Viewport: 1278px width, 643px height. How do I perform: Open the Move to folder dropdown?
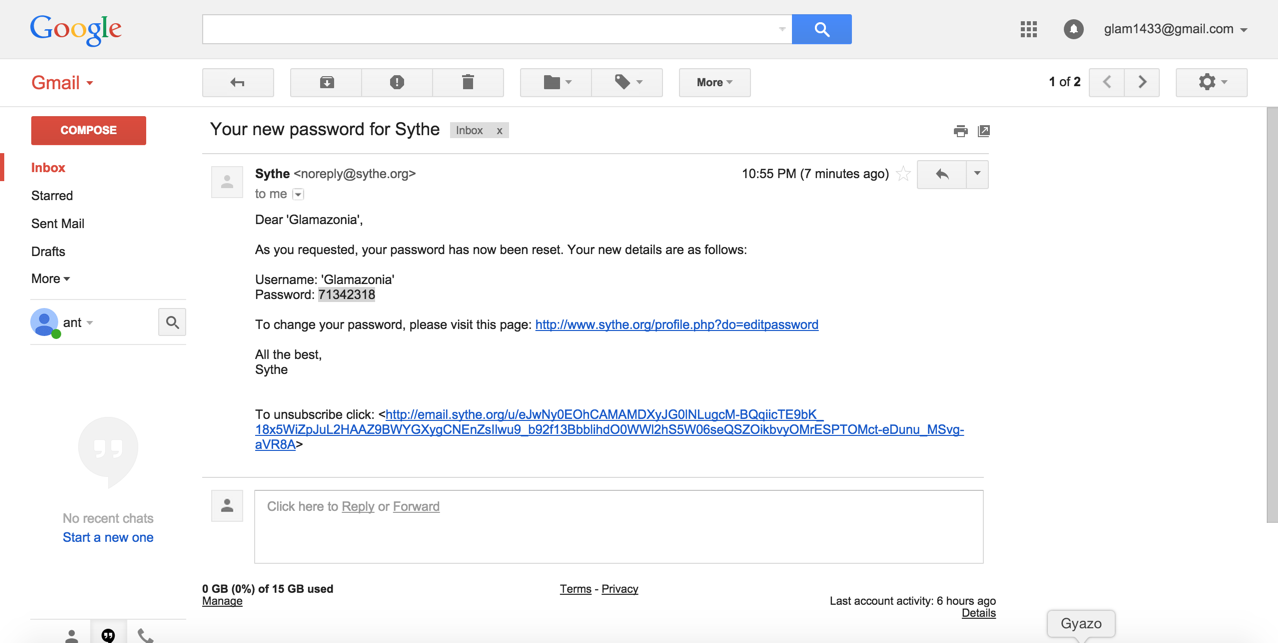556,82
